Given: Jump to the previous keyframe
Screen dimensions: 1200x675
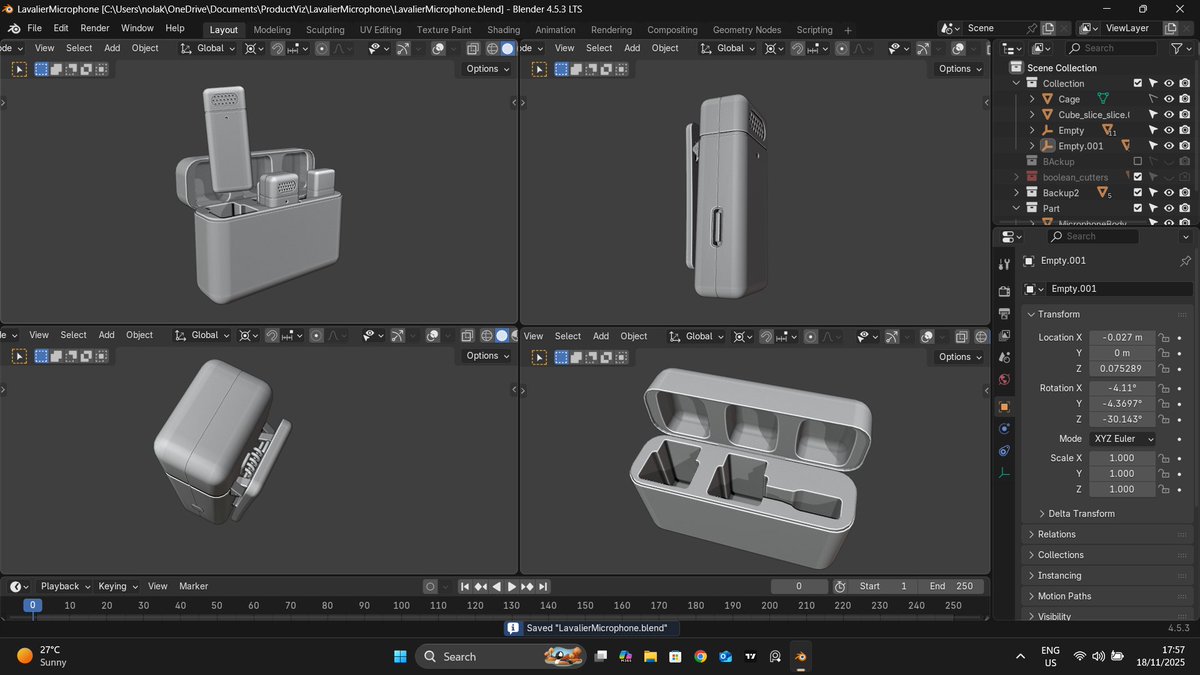Looking at the screenshot, I should point(481,587).
